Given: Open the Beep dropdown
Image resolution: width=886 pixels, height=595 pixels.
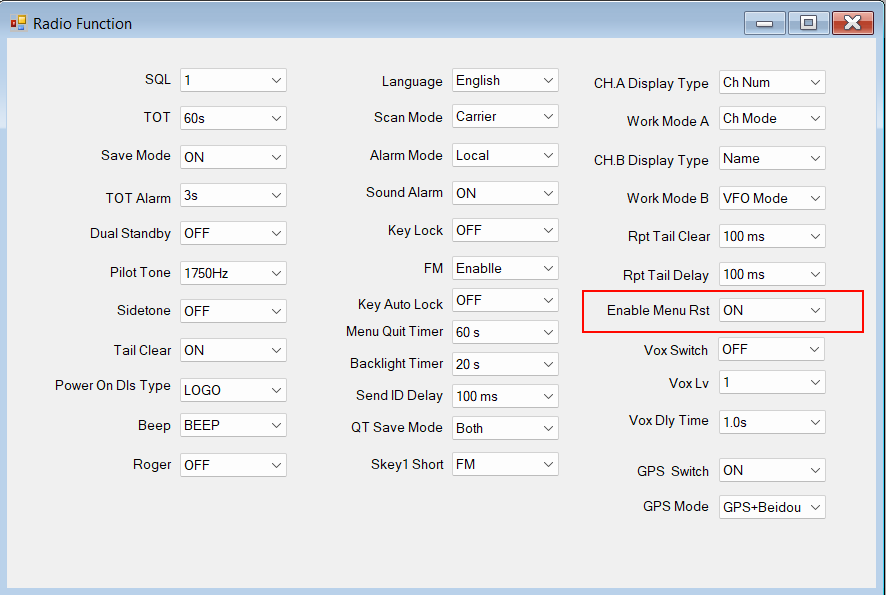Looking at the screenshot, I should click(233, 425).
